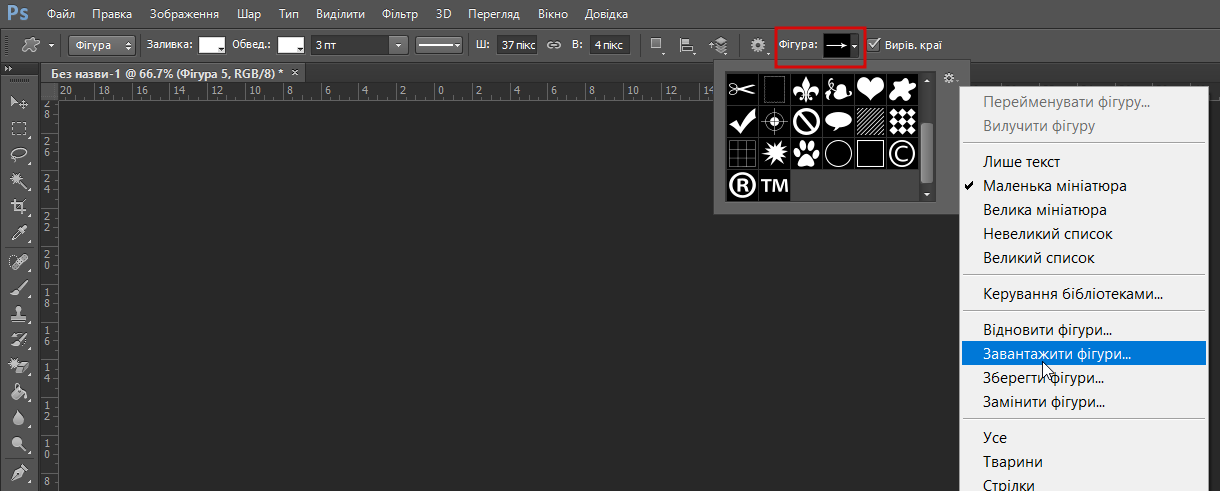Pick the checkmark shape

tap(741, 121)
